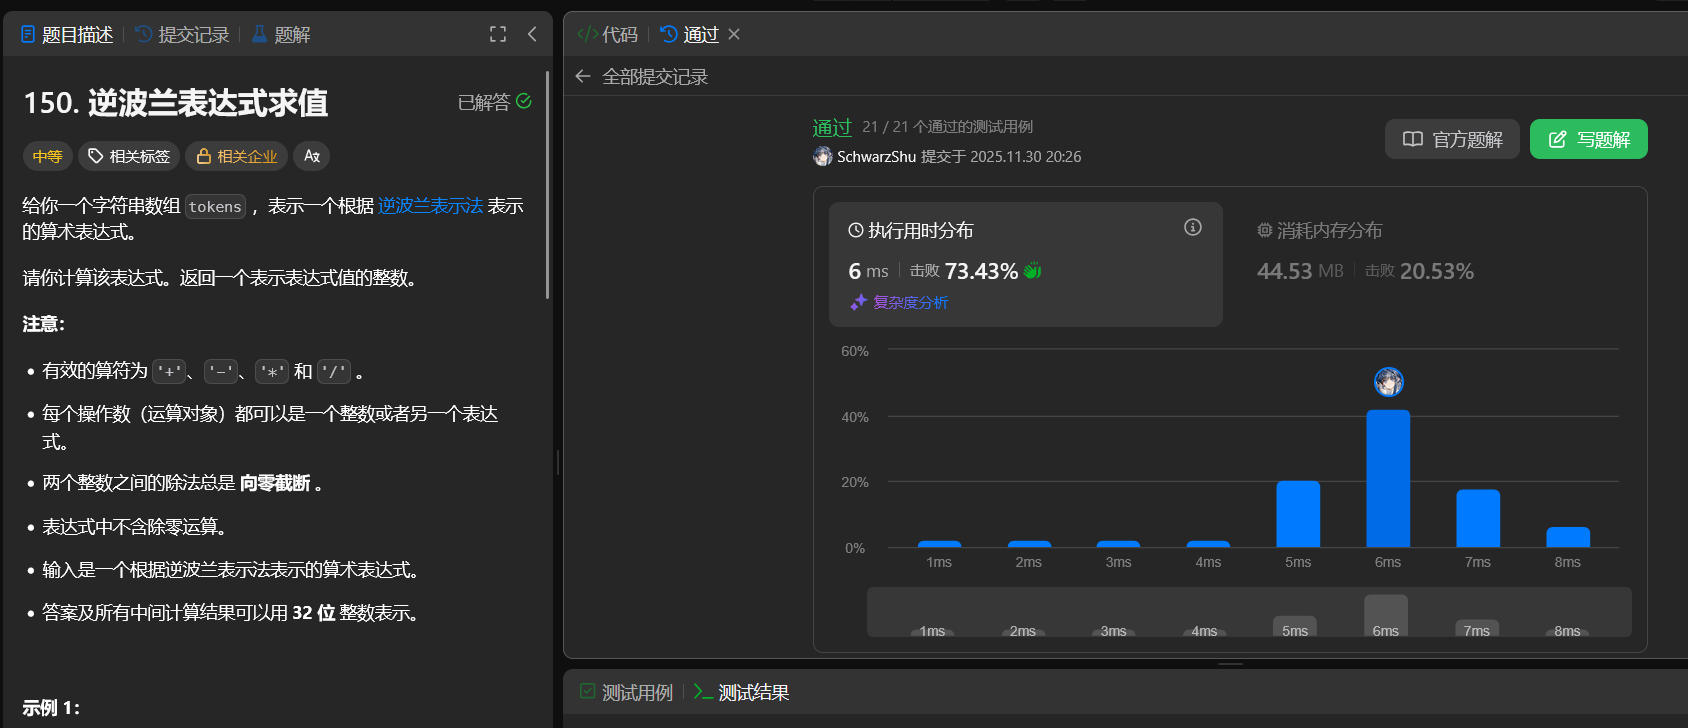Open the 逆波兰表示法 link
The height and width of the screenshot is (728, 1688).
[430, 206]
